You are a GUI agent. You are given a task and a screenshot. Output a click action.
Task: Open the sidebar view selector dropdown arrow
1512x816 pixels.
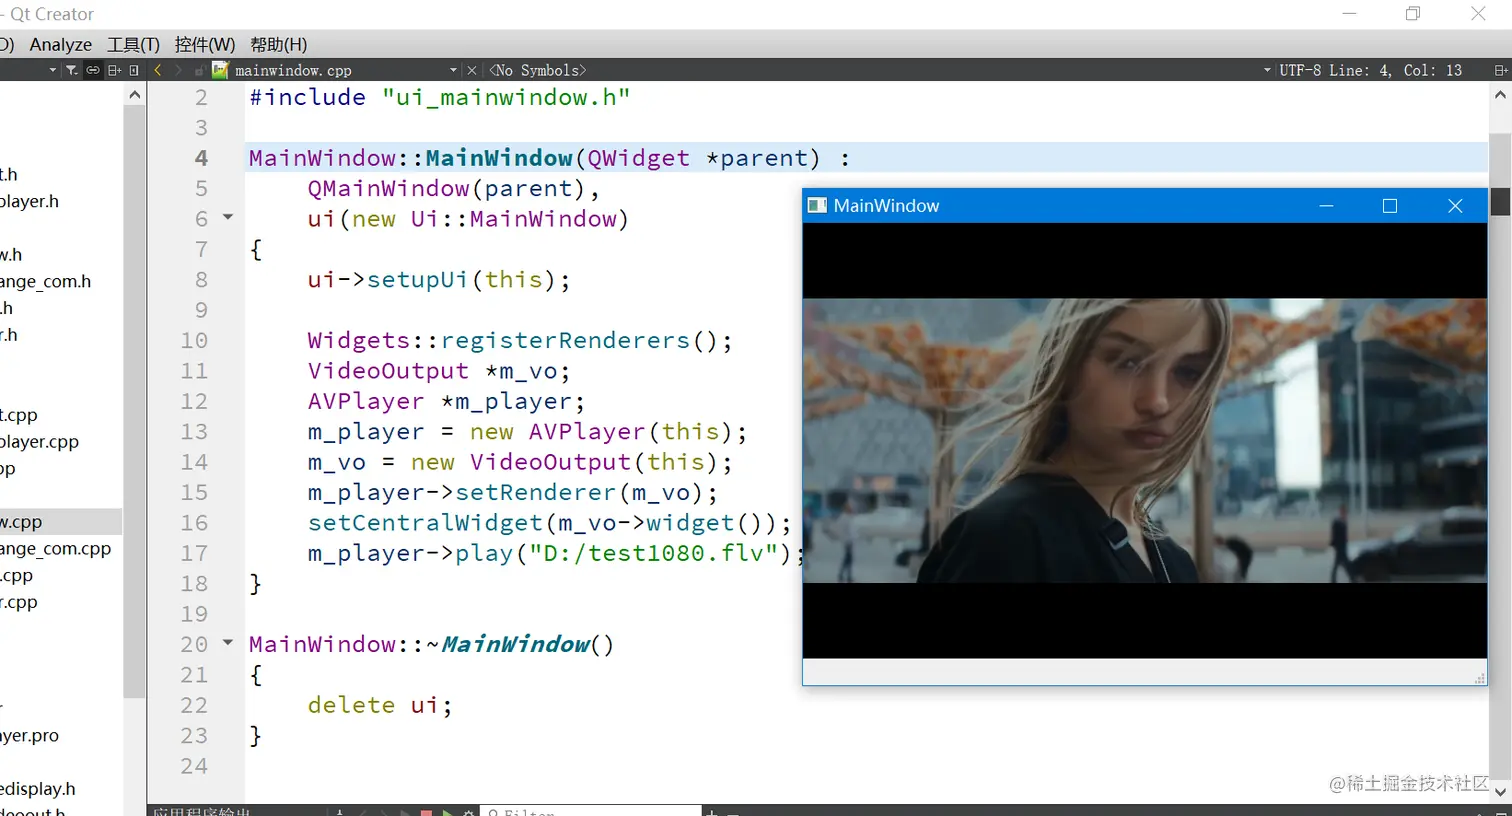(52, 70)
